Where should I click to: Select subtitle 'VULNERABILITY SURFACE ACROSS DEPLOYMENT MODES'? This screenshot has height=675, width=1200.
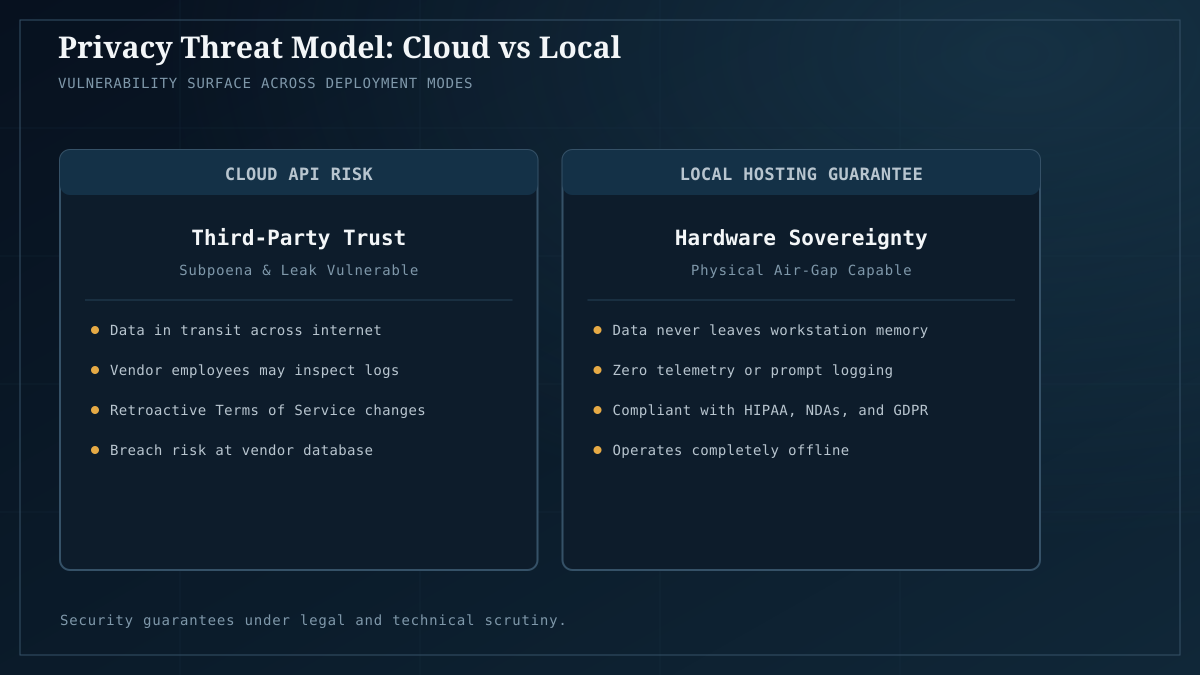265,83
